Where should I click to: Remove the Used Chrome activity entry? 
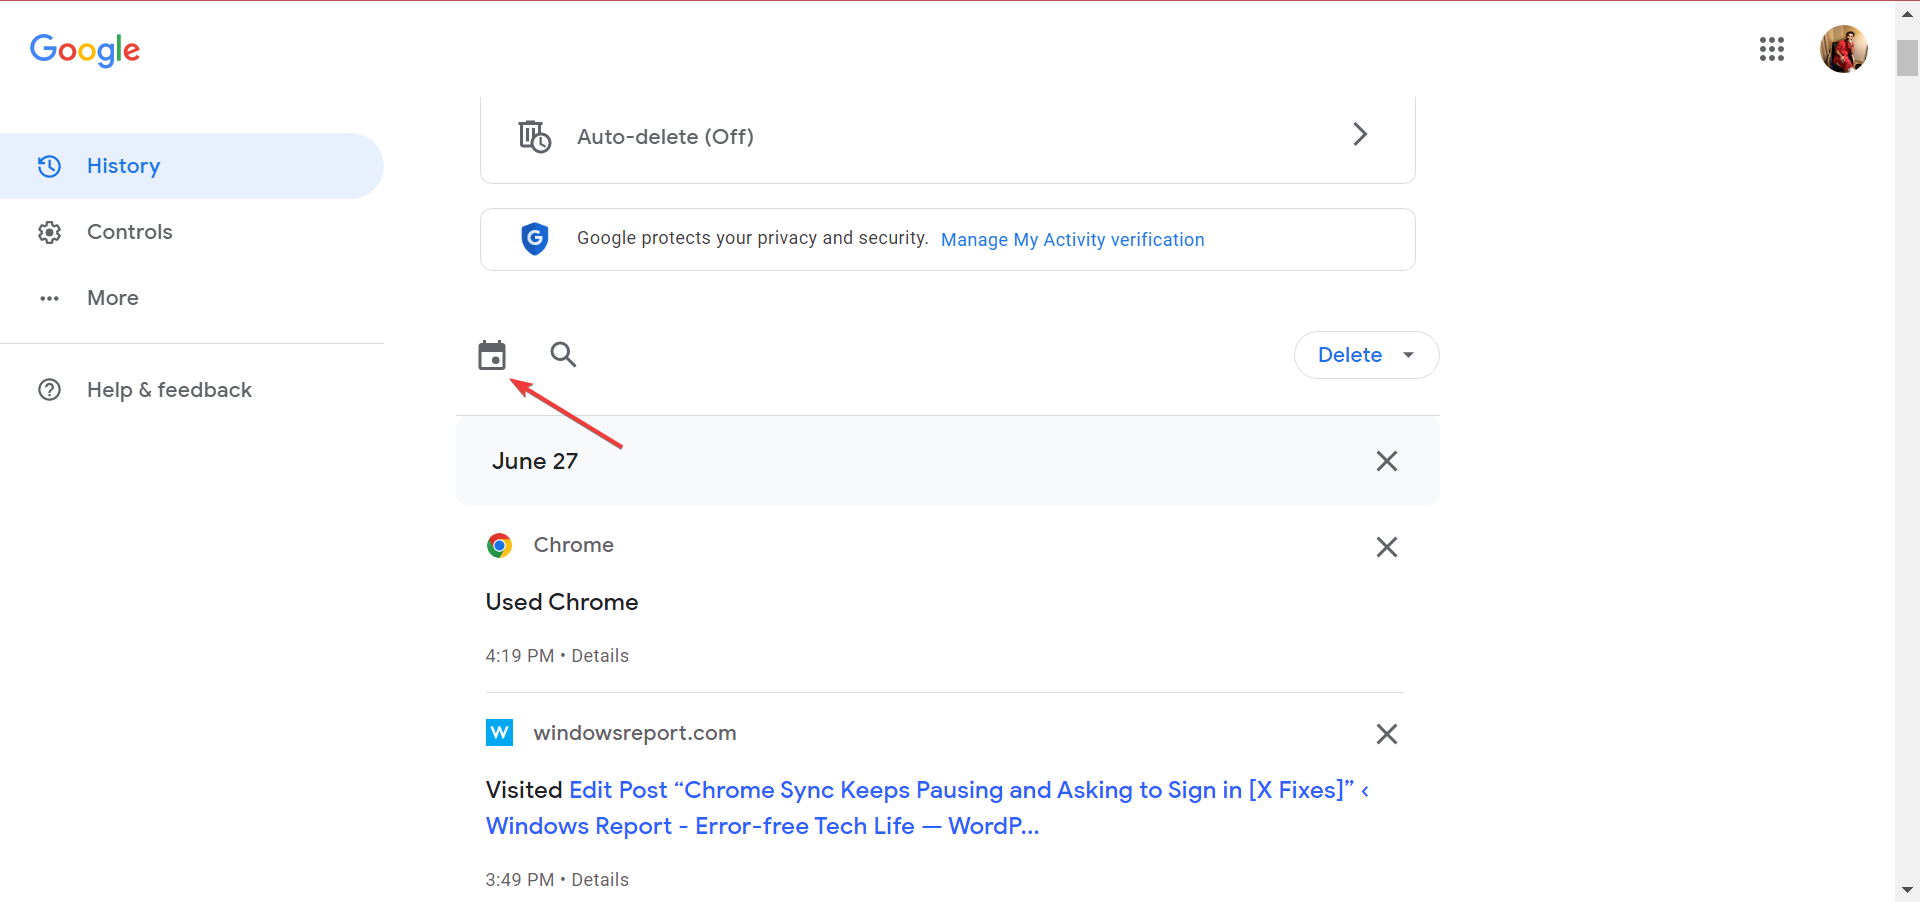[1386, 547]
